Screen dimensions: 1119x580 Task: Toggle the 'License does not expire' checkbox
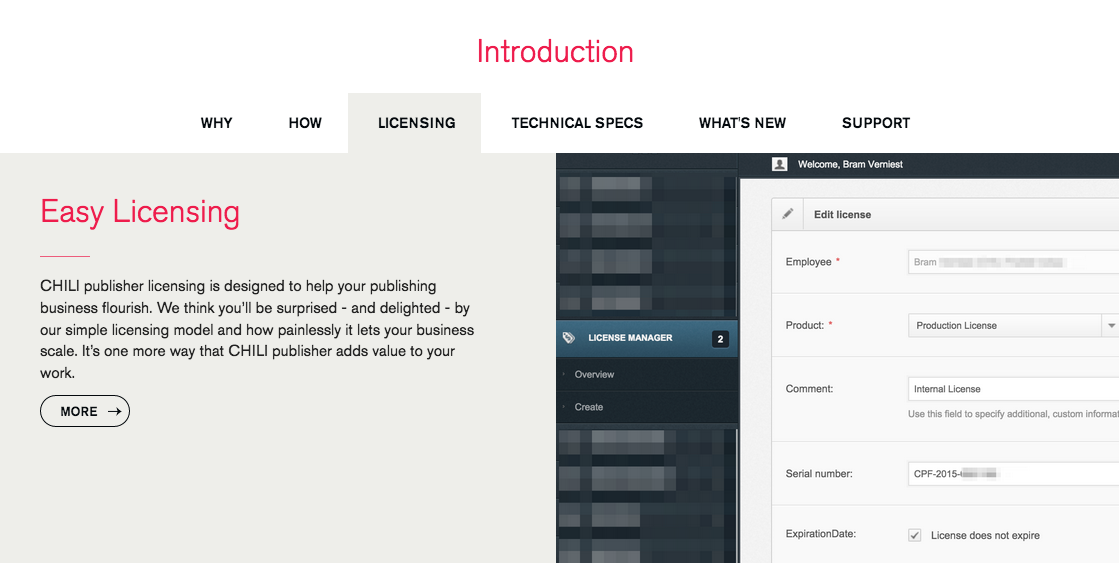click(x=914, y=535)
